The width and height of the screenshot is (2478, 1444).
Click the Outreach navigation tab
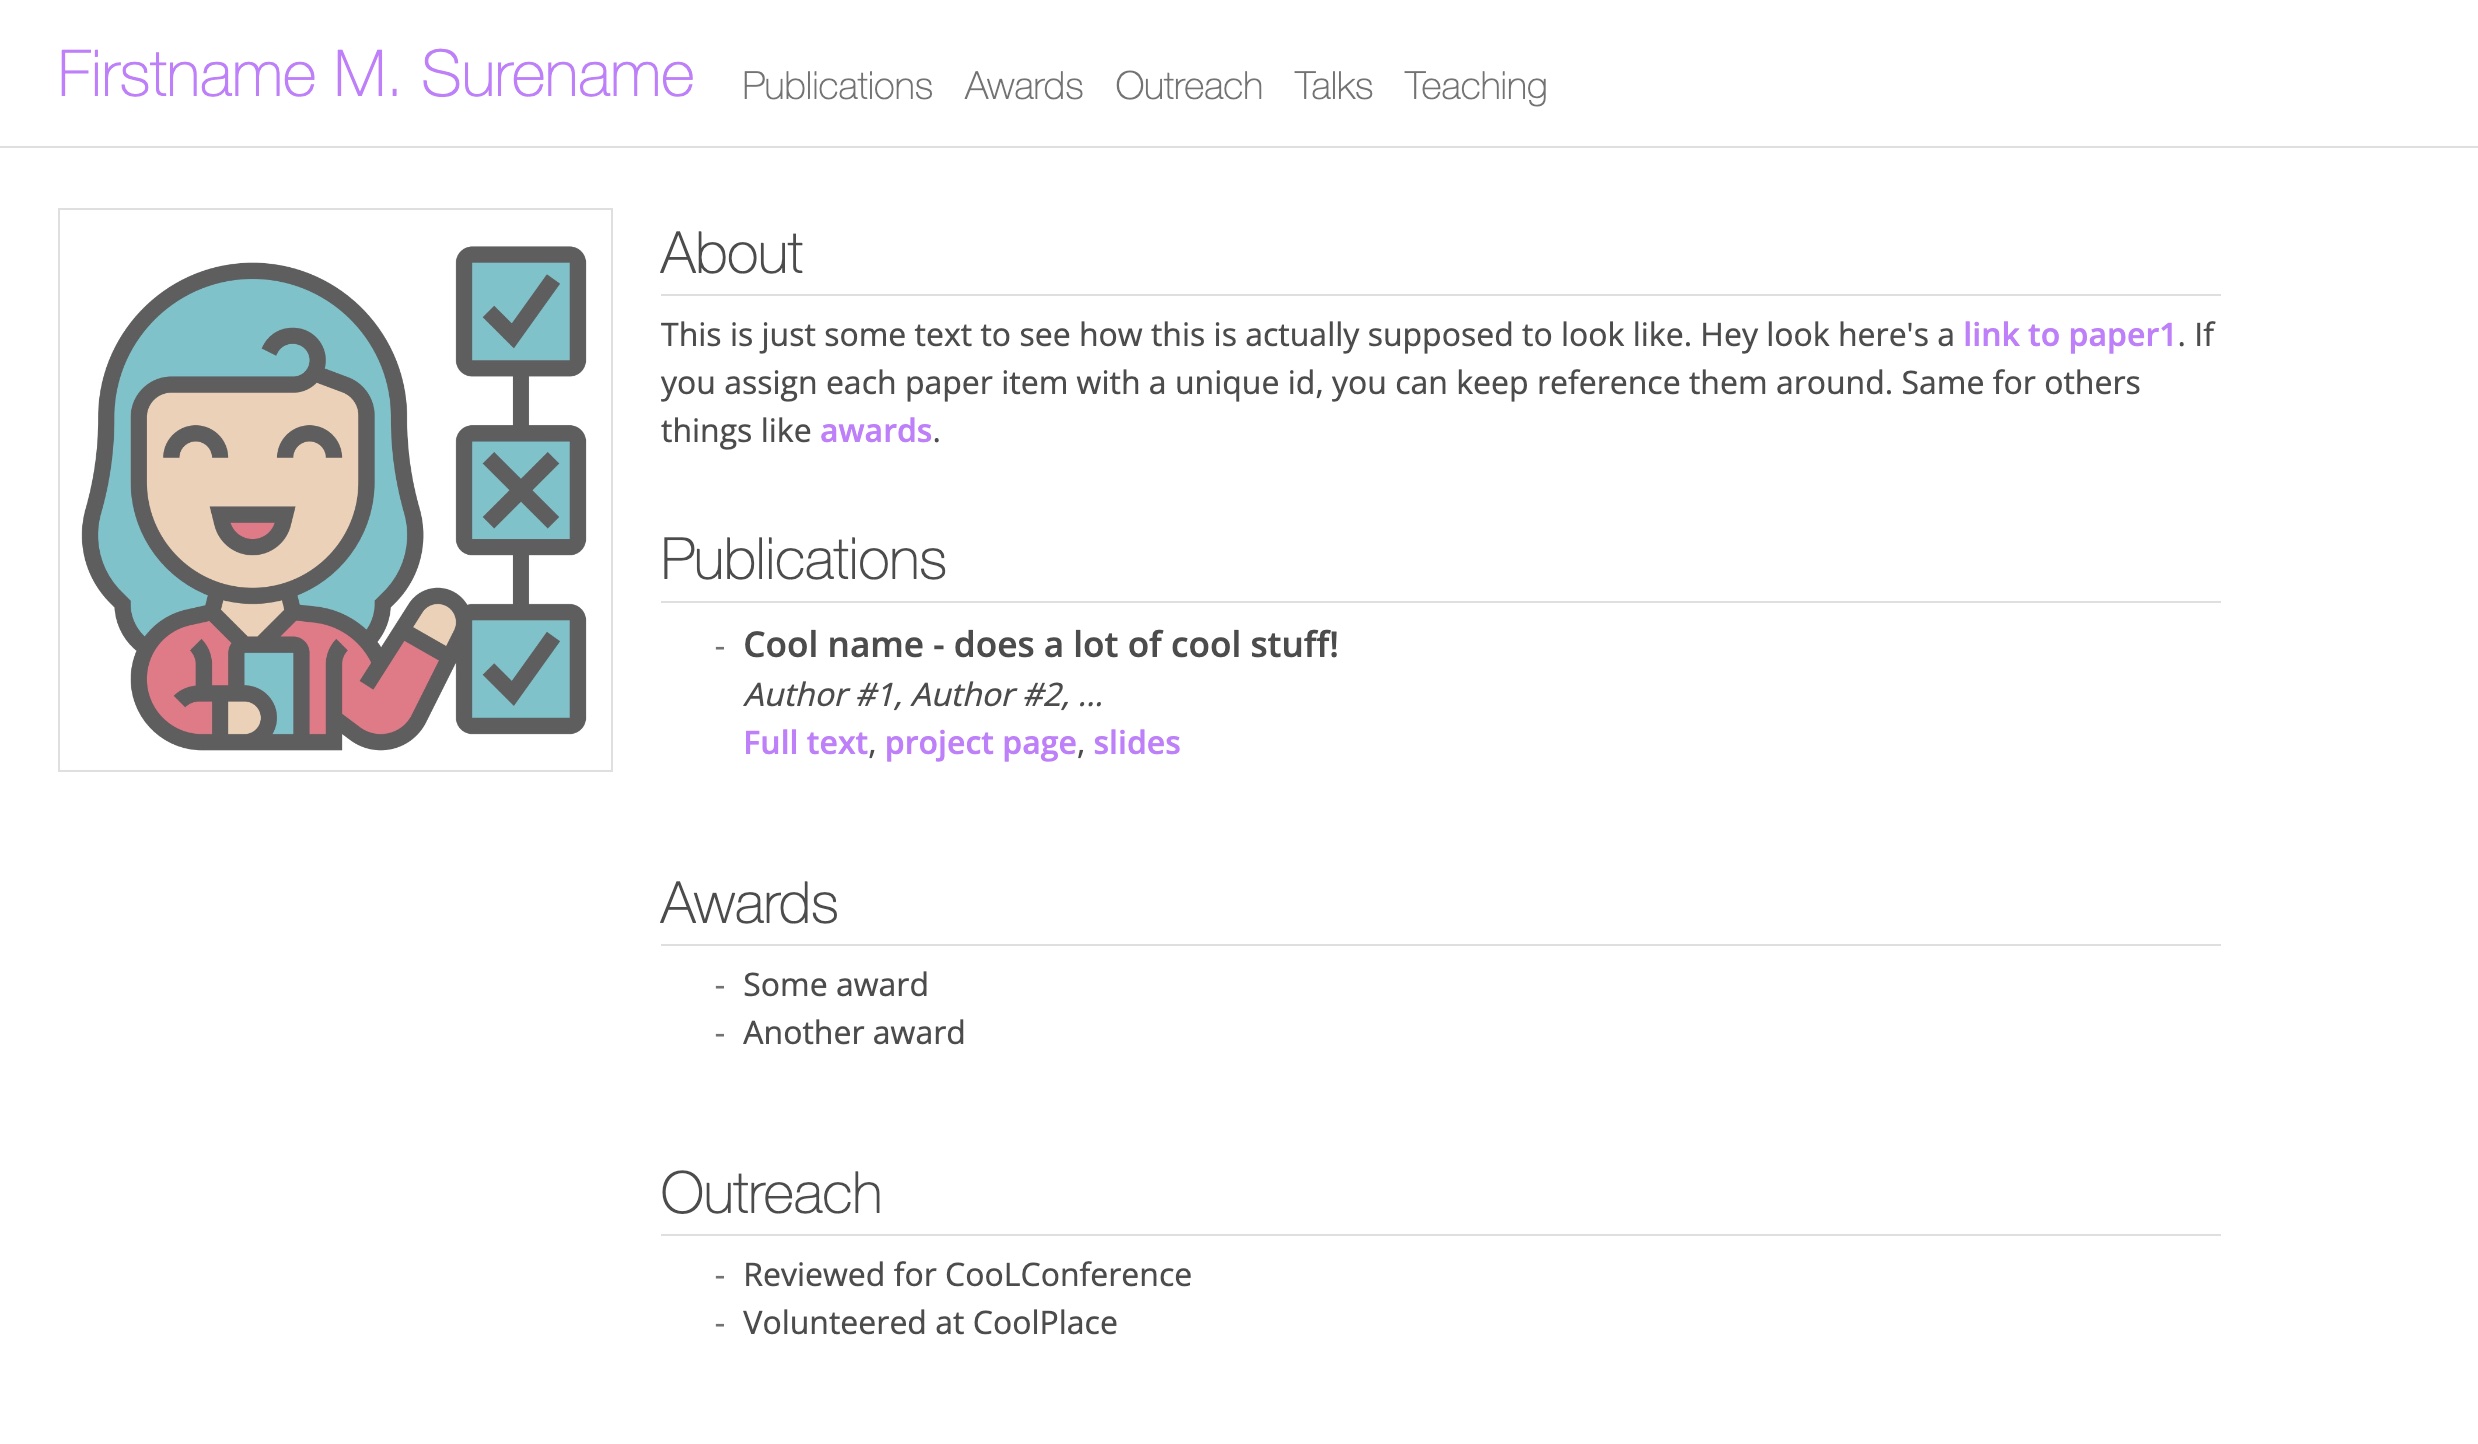pos(1187,84)
